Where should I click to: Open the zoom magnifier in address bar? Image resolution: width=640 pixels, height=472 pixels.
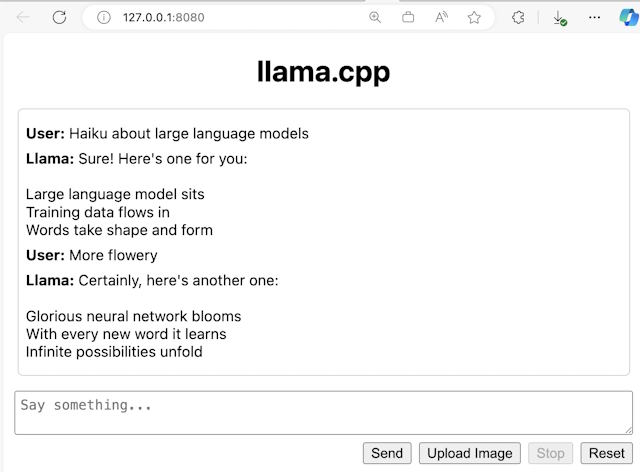click(376, 17)
